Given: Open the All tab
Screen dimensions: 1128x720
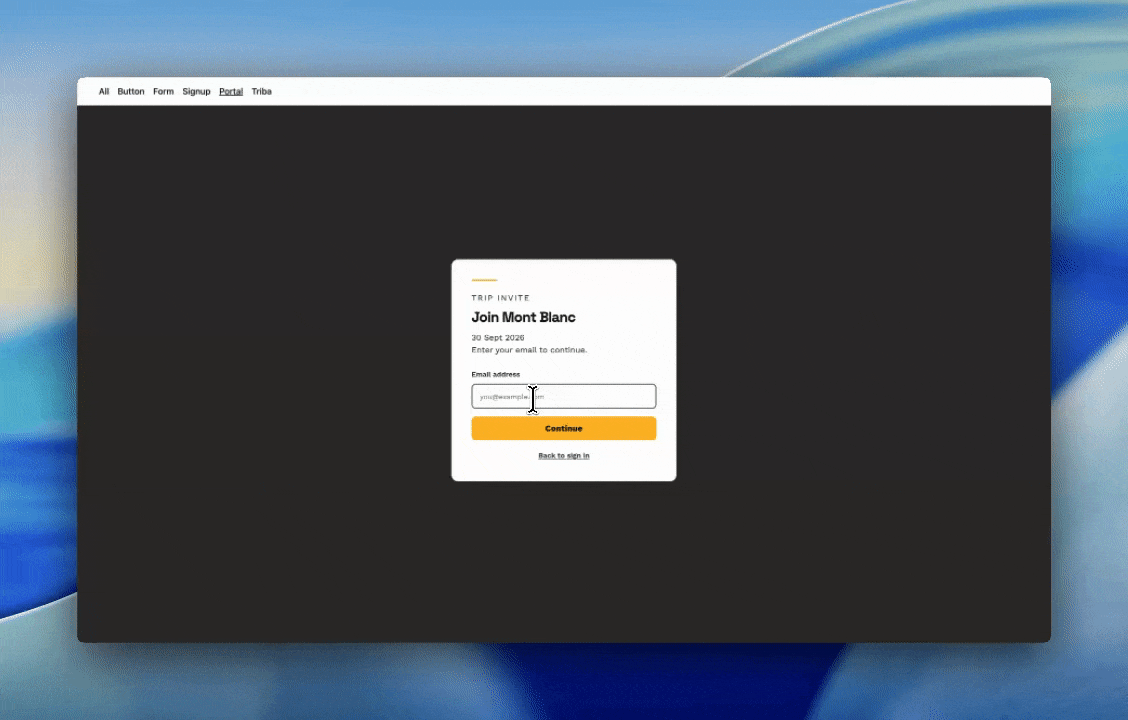Looking at the screenshot, I should [x=104, y=91].
